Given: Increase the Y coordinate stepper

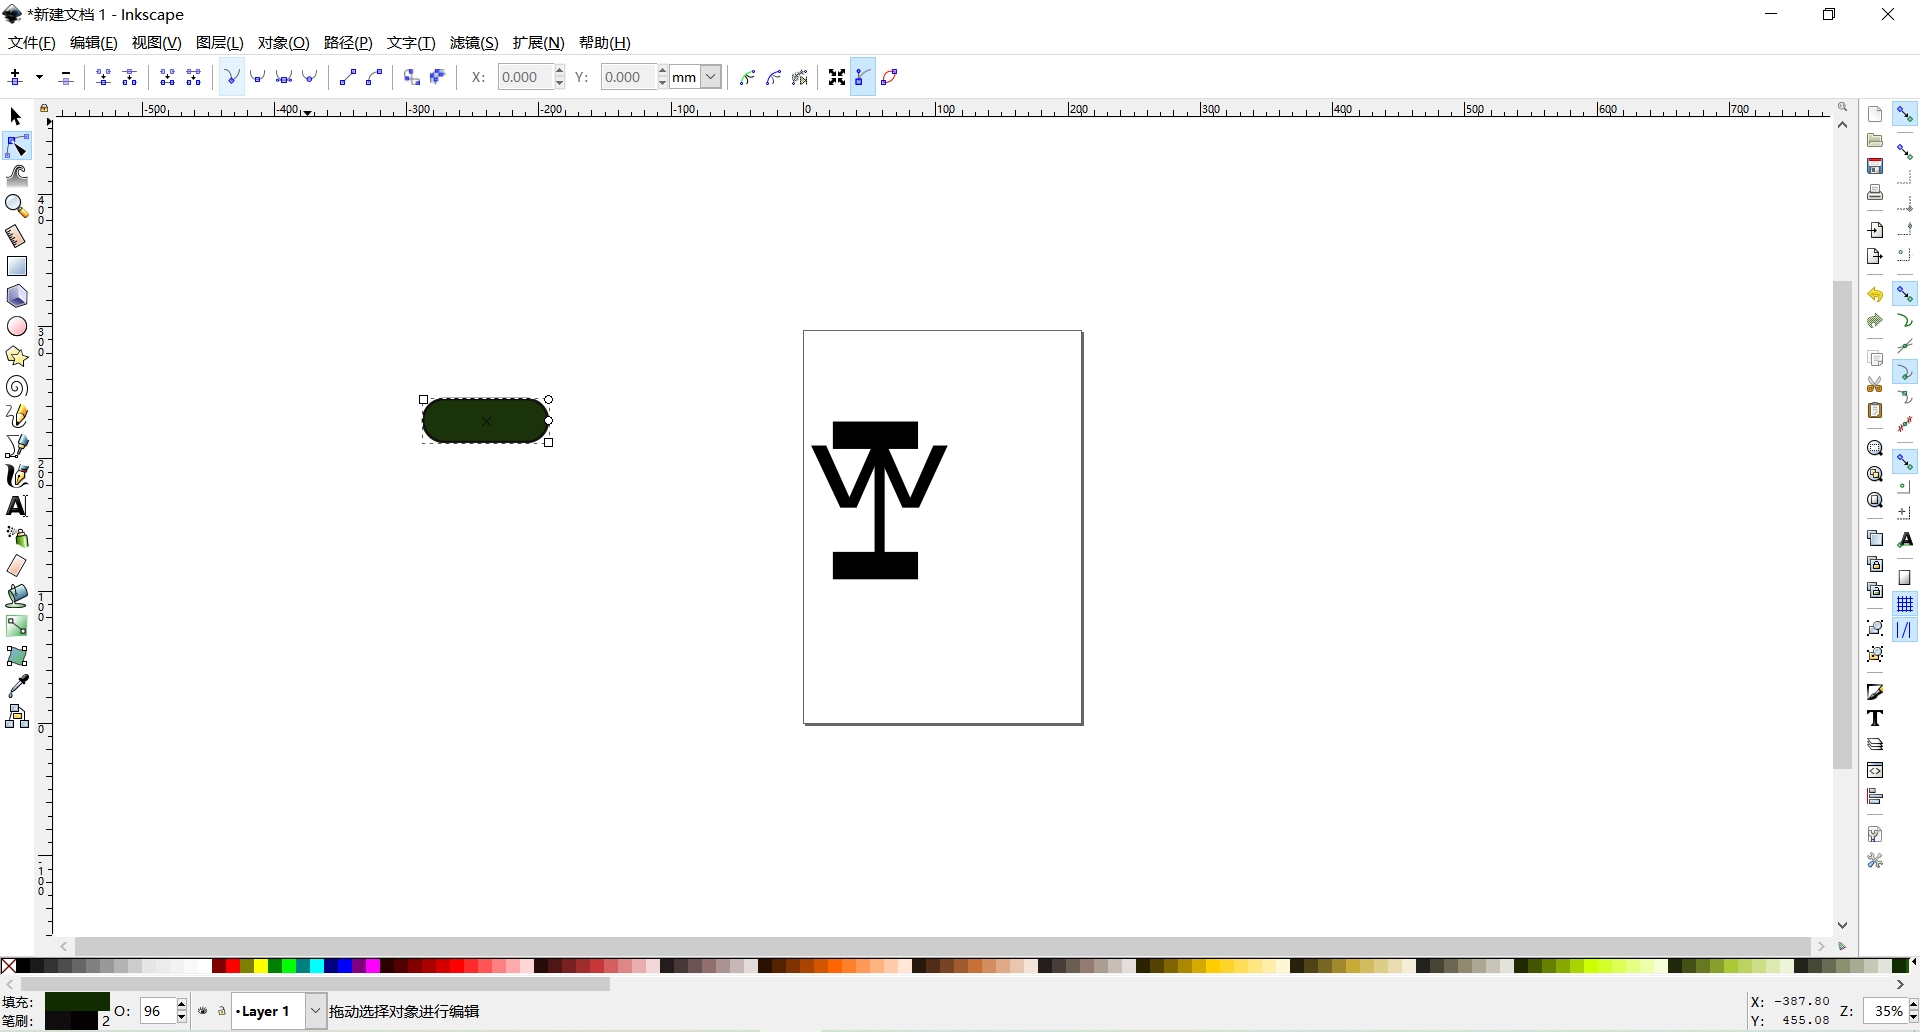Looking at the screenshot, I should [662, 71].
